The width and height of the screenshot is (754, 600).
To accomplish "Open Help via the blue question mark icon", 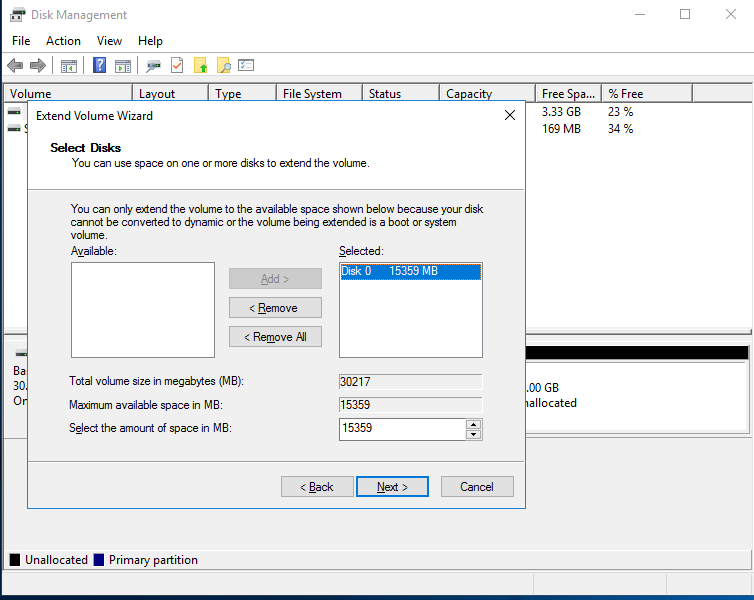I will click(100, 66).
